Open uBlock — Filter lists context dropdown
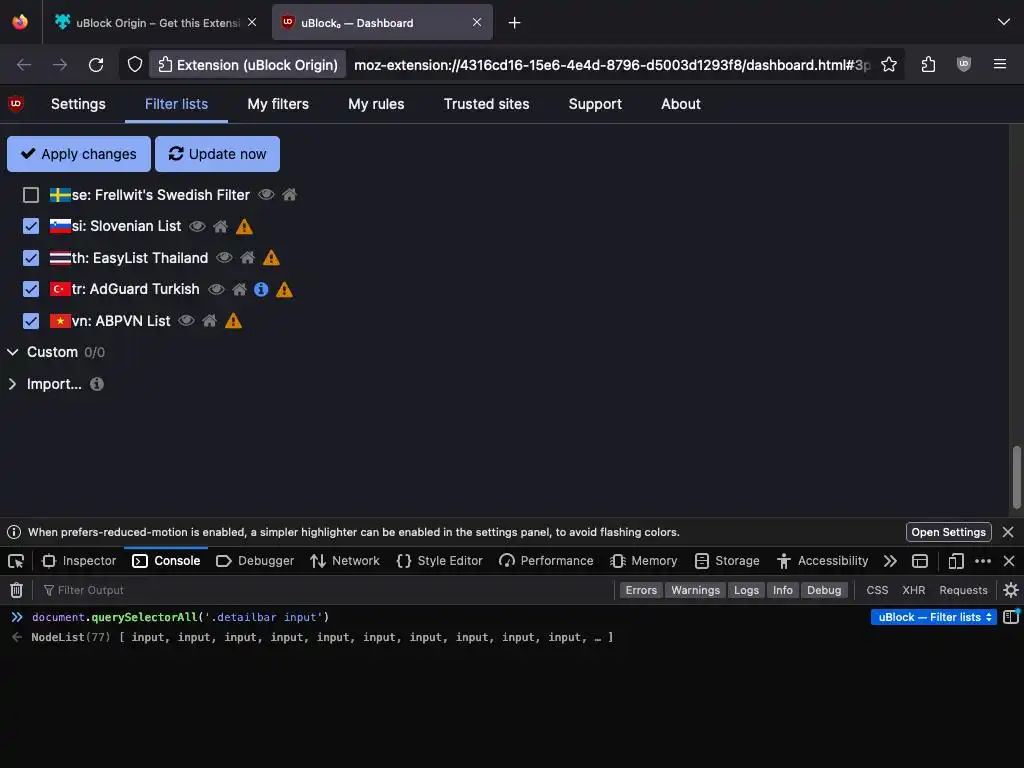This screenshot has width=1024, height=768. pyautogui.click(x=933, y=617)
